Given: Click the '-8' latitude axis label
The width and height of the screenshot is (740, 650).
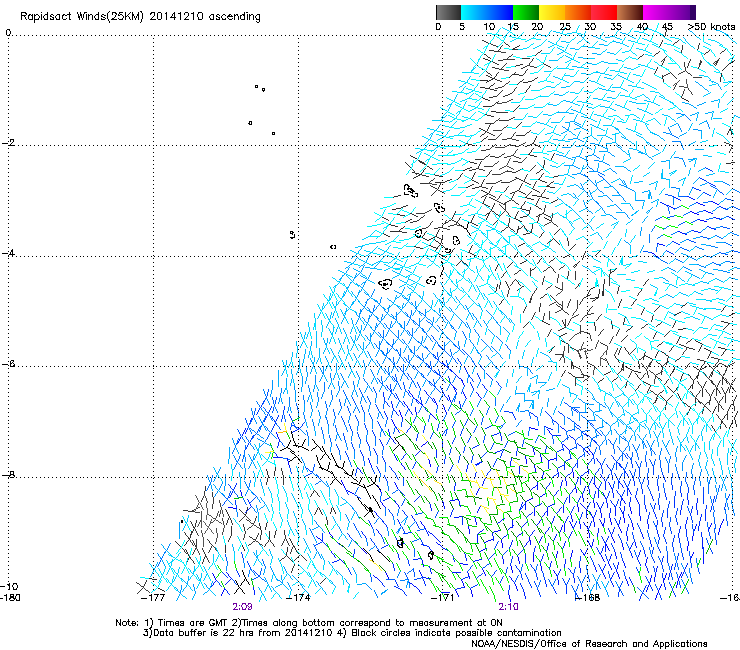Looking at the screenshot, I should click(8, 474).
